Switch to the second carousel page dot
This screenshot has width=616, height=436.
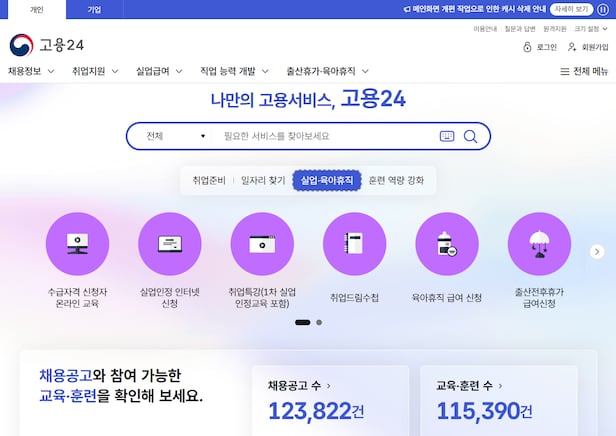pos(319,323)
